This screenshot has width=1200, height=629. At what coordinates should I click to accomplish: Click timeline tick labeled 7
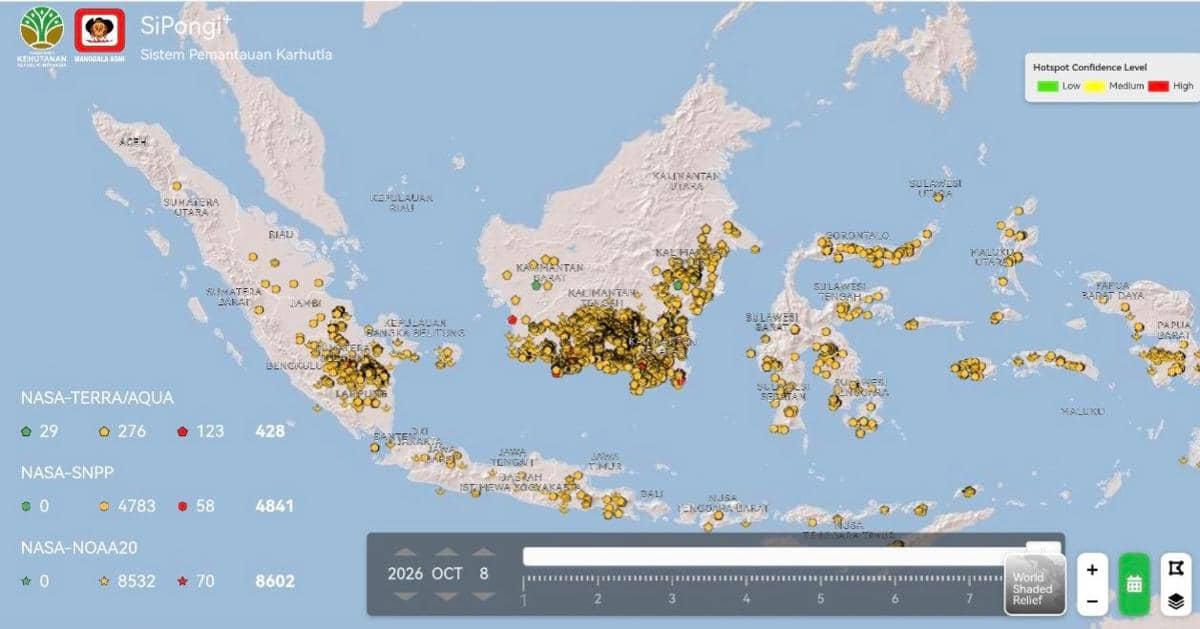click(x=969, y=600)
